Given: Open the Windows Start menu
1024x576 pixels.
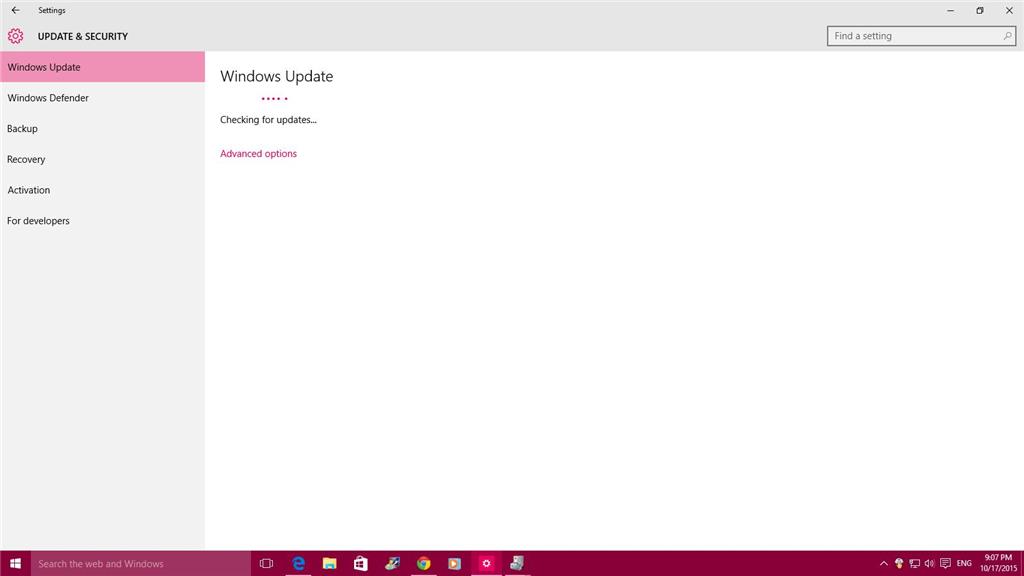Looking at the screenshot, I should click(16, 563).
